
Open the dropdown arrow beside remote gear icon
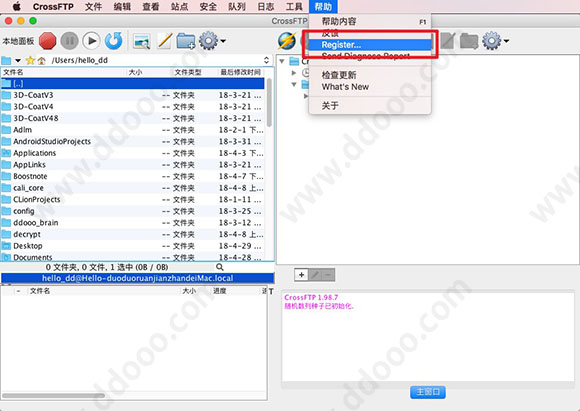(x=506, y=41)
